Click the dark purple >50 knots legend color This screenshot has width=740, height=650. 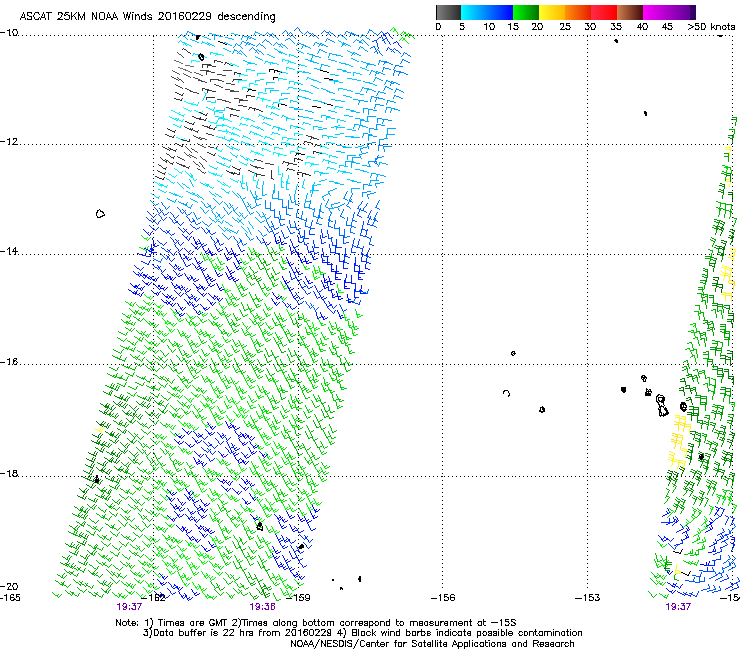(693, 12)
